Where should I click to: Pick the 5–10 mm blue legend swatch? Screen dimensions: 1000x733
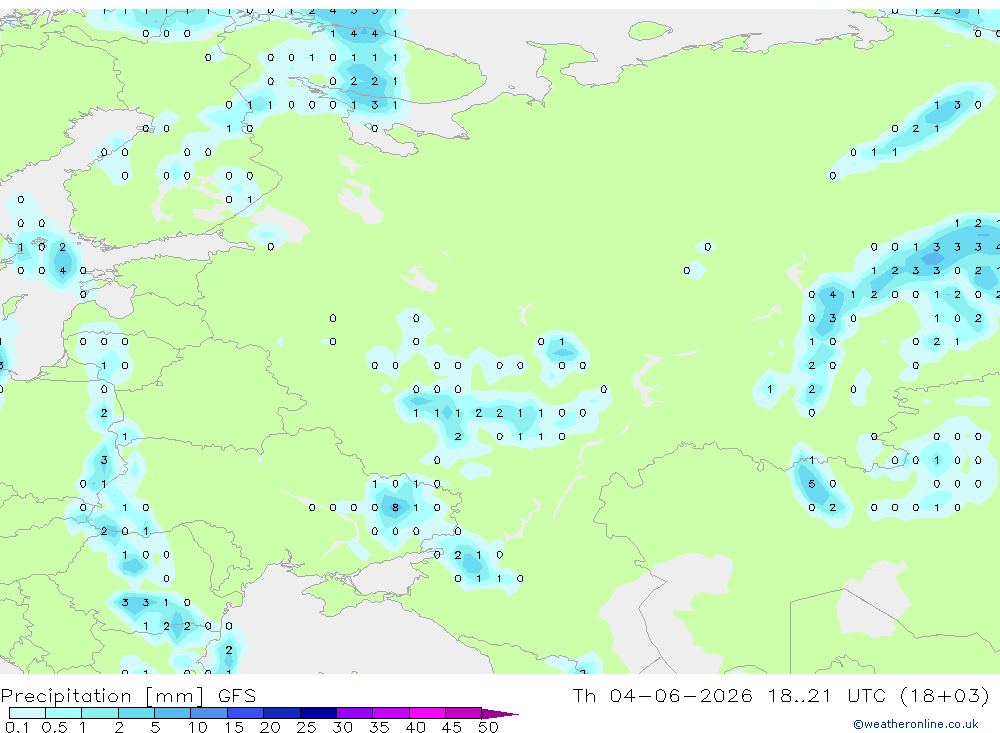click(x=172, y=713)
